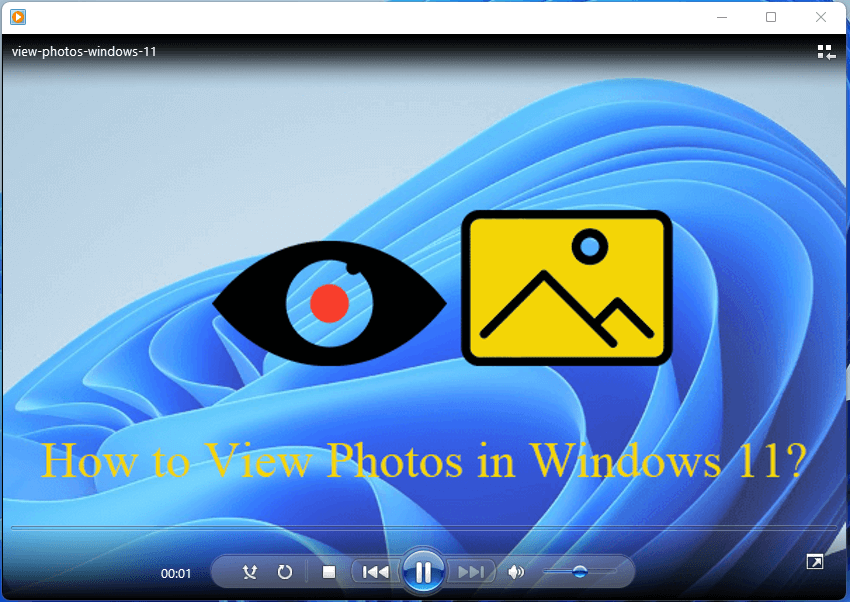
Task: Click the view-photos-windows-11 title text
Action: pos(84,51)
